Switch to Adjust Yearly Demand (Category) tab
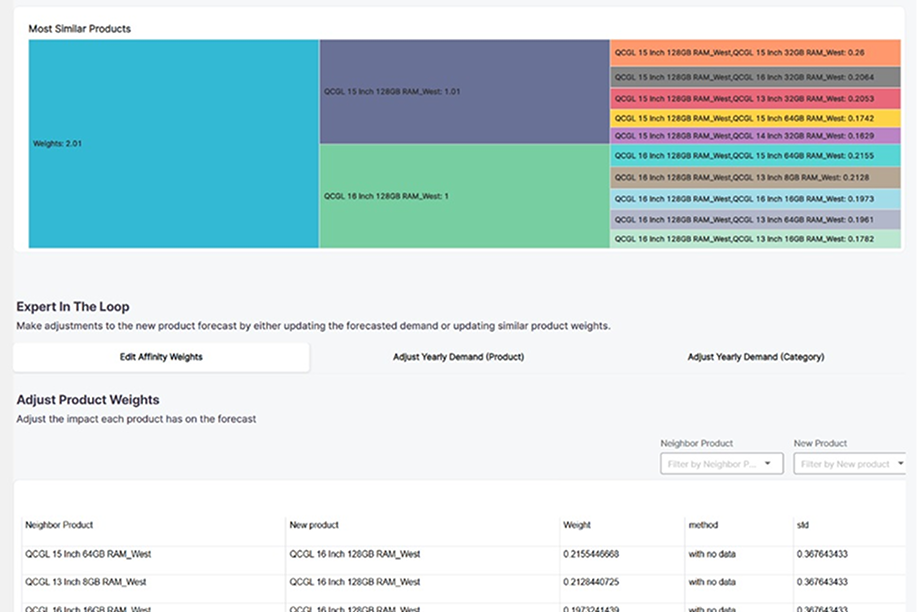The image size is (917, 612). point(756,357)
